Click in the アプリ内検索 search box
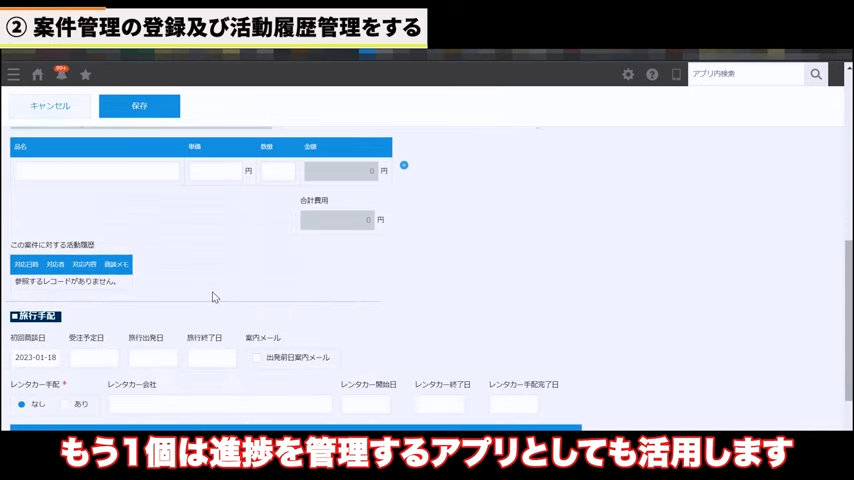 click(x=746, y=74)
